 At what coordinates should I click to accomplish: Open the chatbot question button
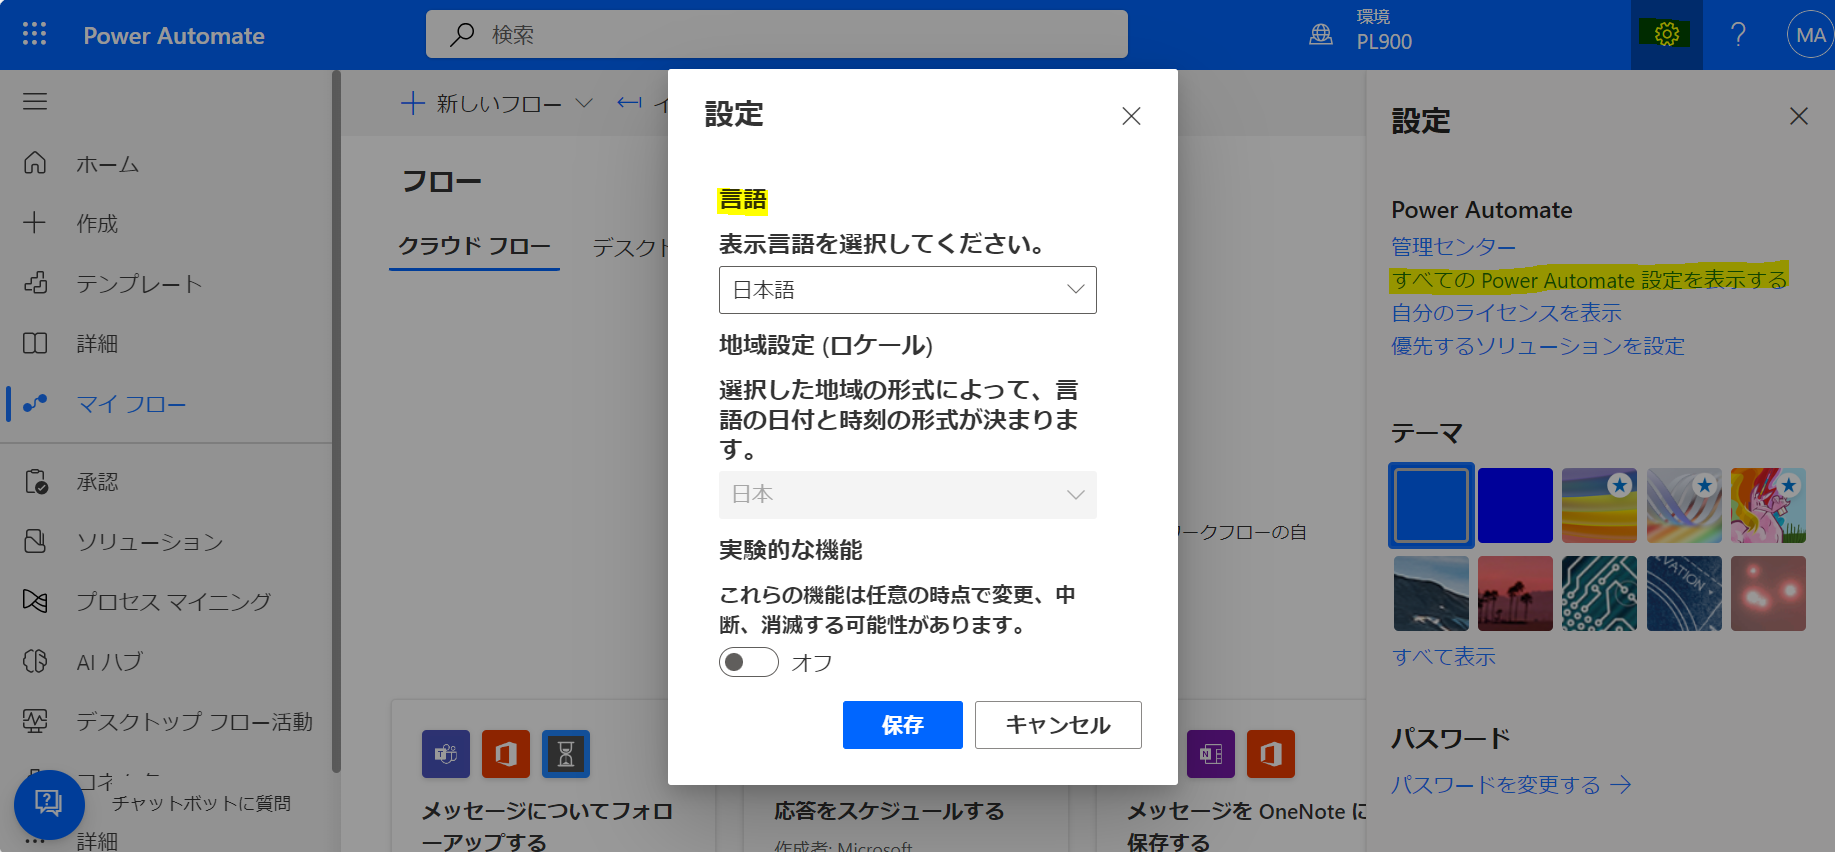pyautogui.click(x=49, y=804)
